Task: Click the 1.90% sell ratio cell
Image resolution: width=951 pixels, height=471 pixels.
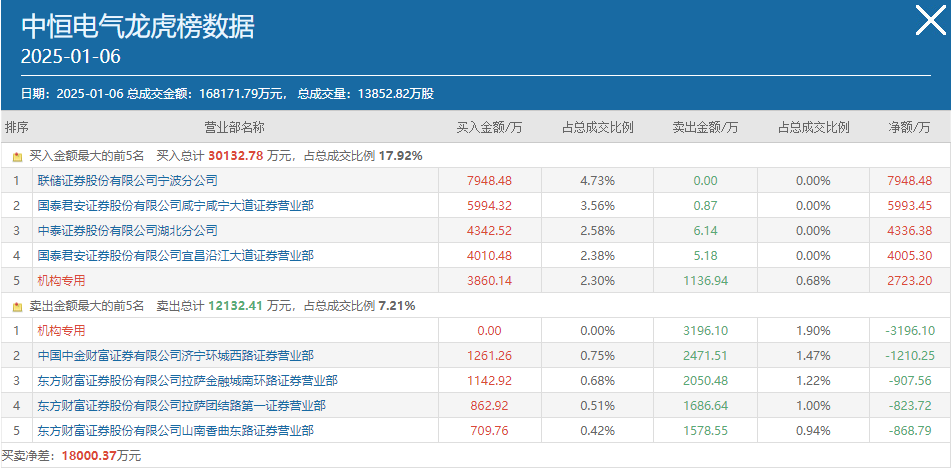Action: (813, 331)
